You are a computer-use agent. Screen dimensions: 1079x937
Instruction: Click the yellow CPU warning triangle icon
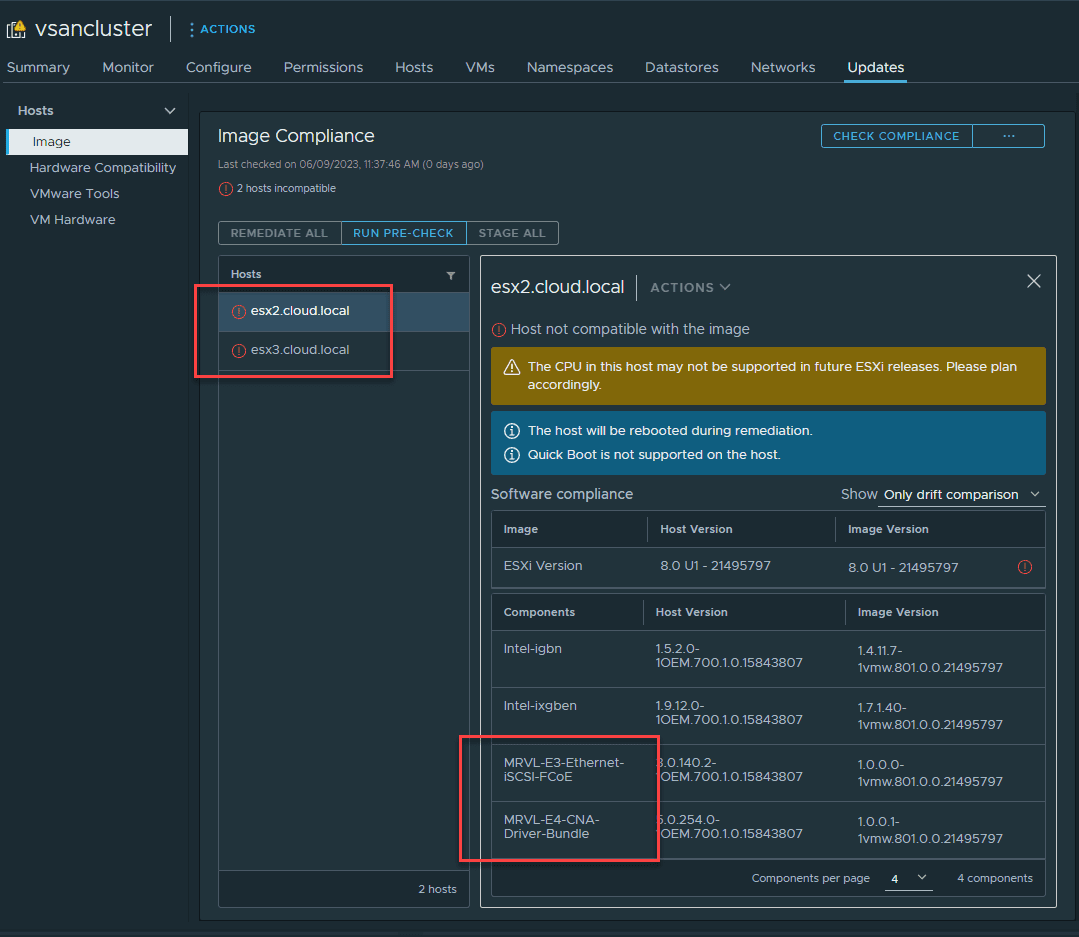point(511,367)
